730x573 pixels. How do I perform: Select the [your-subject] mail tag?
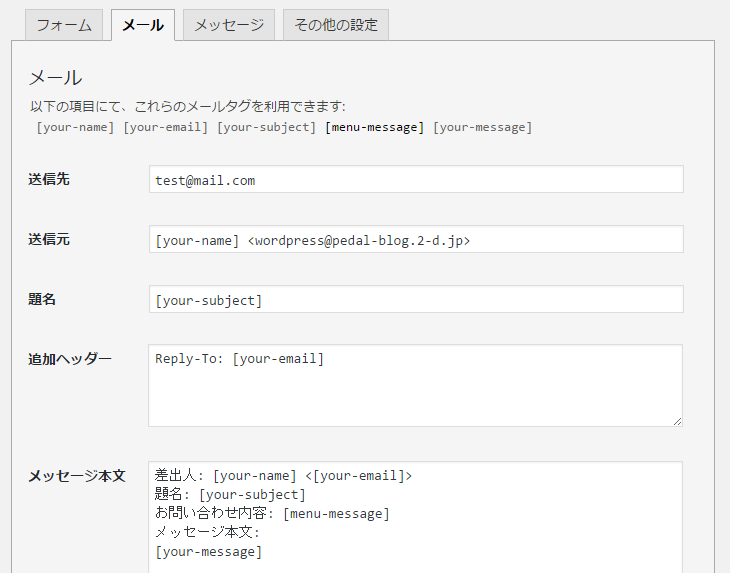[266, 127]
